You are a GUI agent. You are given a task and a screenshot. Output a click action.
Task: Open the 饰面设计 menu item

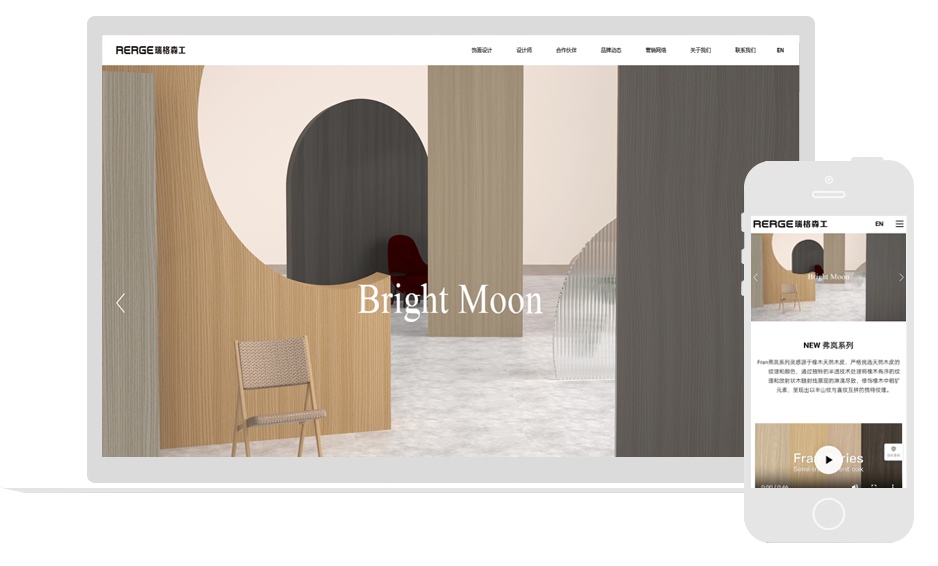tap(481, 50)
